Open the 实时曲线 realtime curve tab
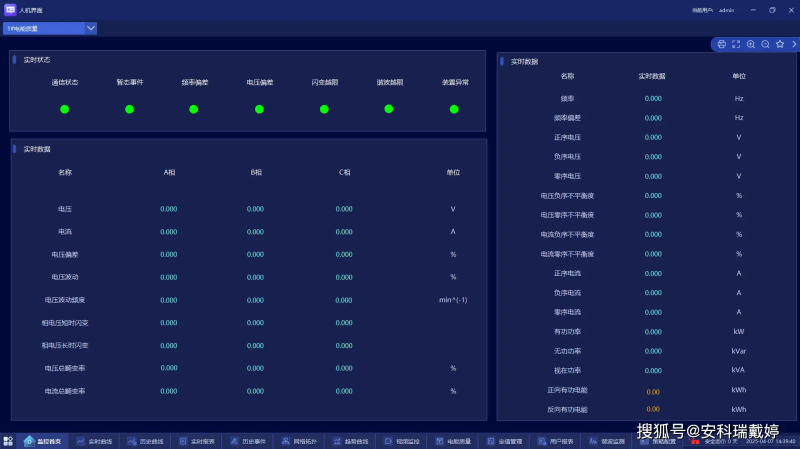800x449 pixels. tap(94, 441)
